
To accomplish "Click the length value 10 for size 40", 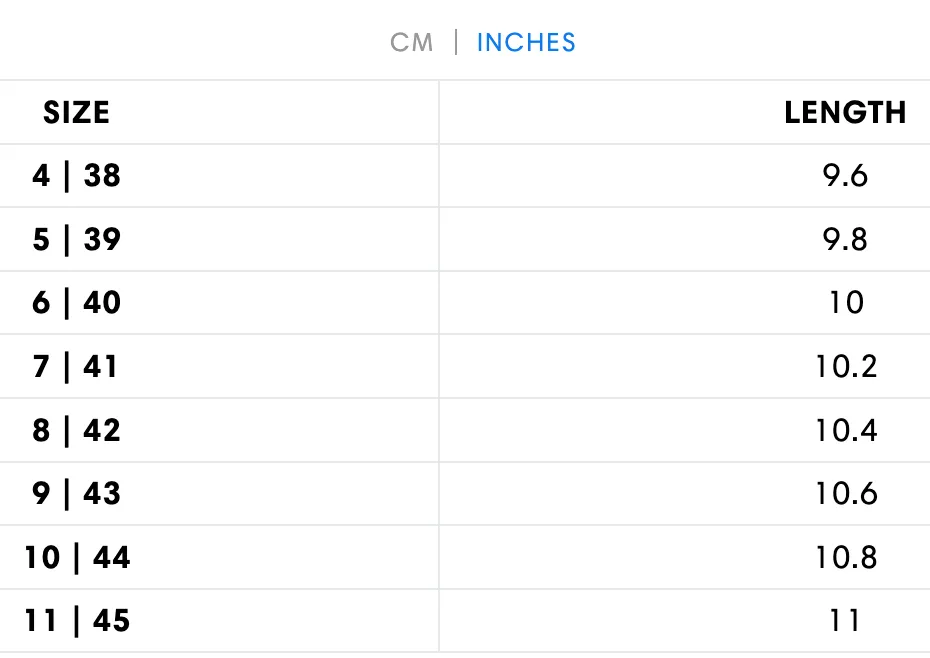I will tap(846, 303).
